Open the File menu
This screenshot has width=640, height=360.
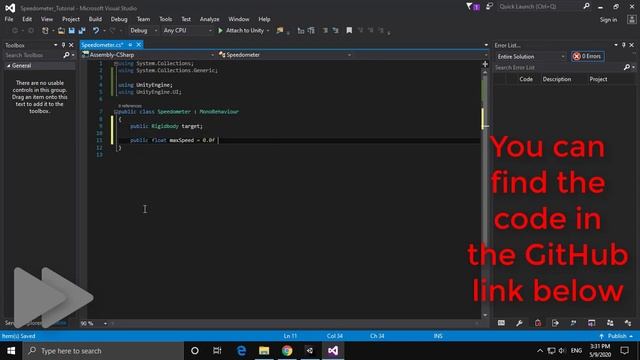[x=9, y=19]
